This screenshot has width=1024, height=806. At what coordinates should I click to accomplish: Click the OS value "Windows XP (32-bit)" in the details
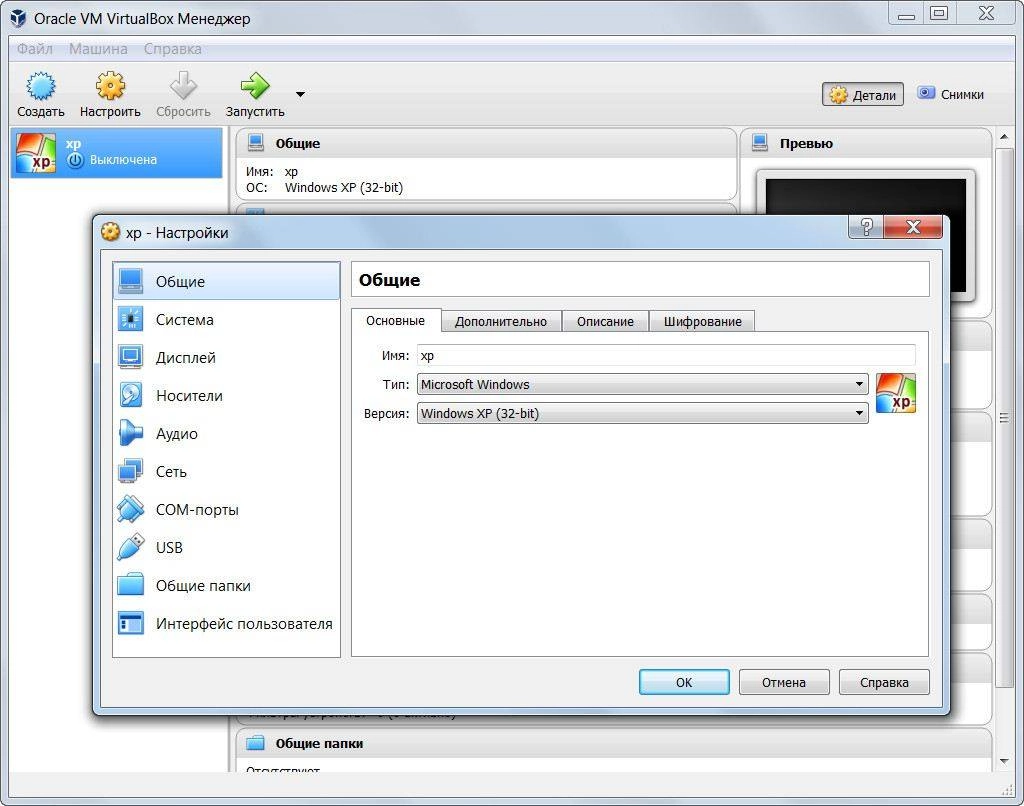point(344,187)
